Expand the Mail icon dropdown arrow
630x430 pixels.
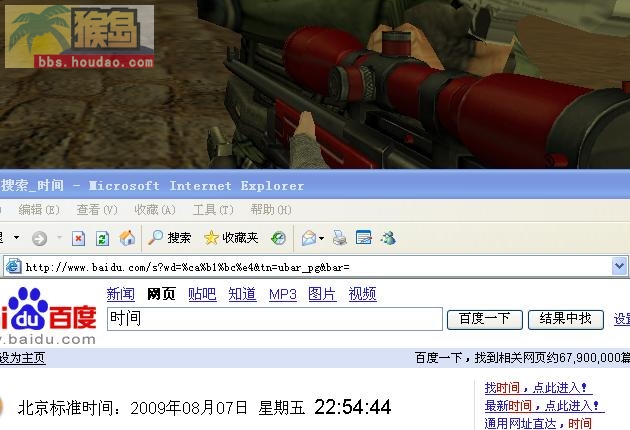pyautogui.click(x=321, y=238)
